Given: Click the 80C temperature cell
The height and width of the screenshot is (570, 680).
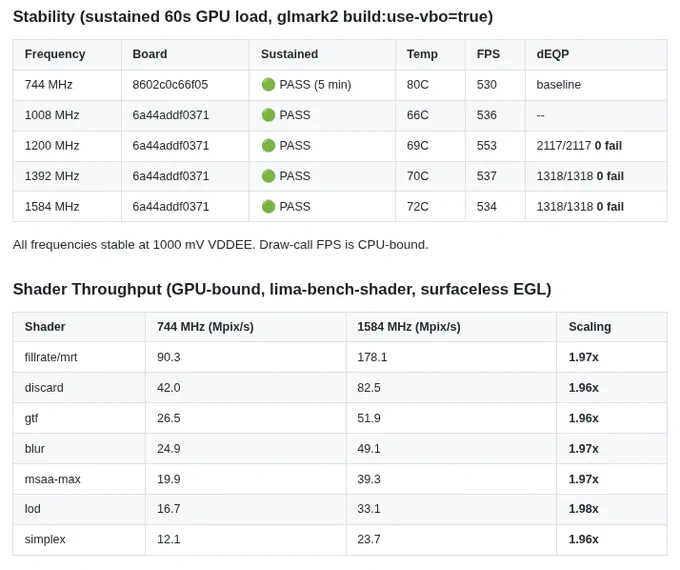Looking at the screenshot, I should click(x=417, y=84).
